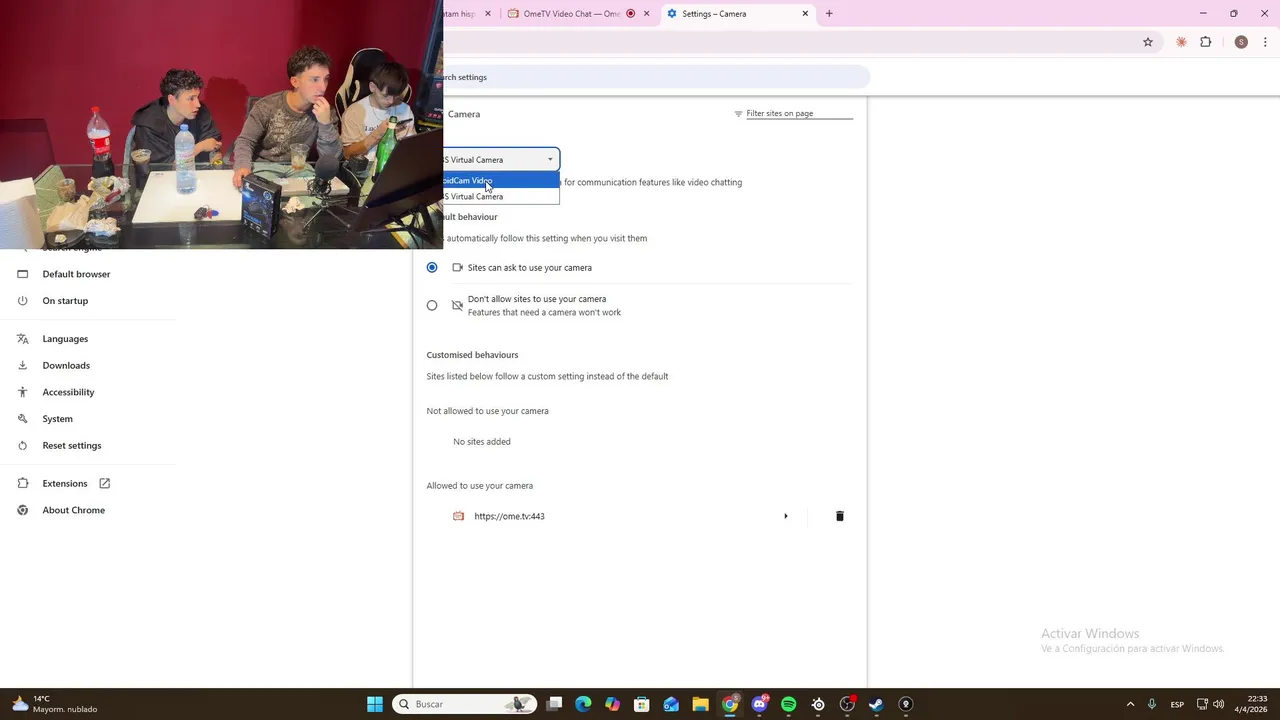Click the Downloads arrow icon
Screen dimensions: 1280x720
[22, 366]
